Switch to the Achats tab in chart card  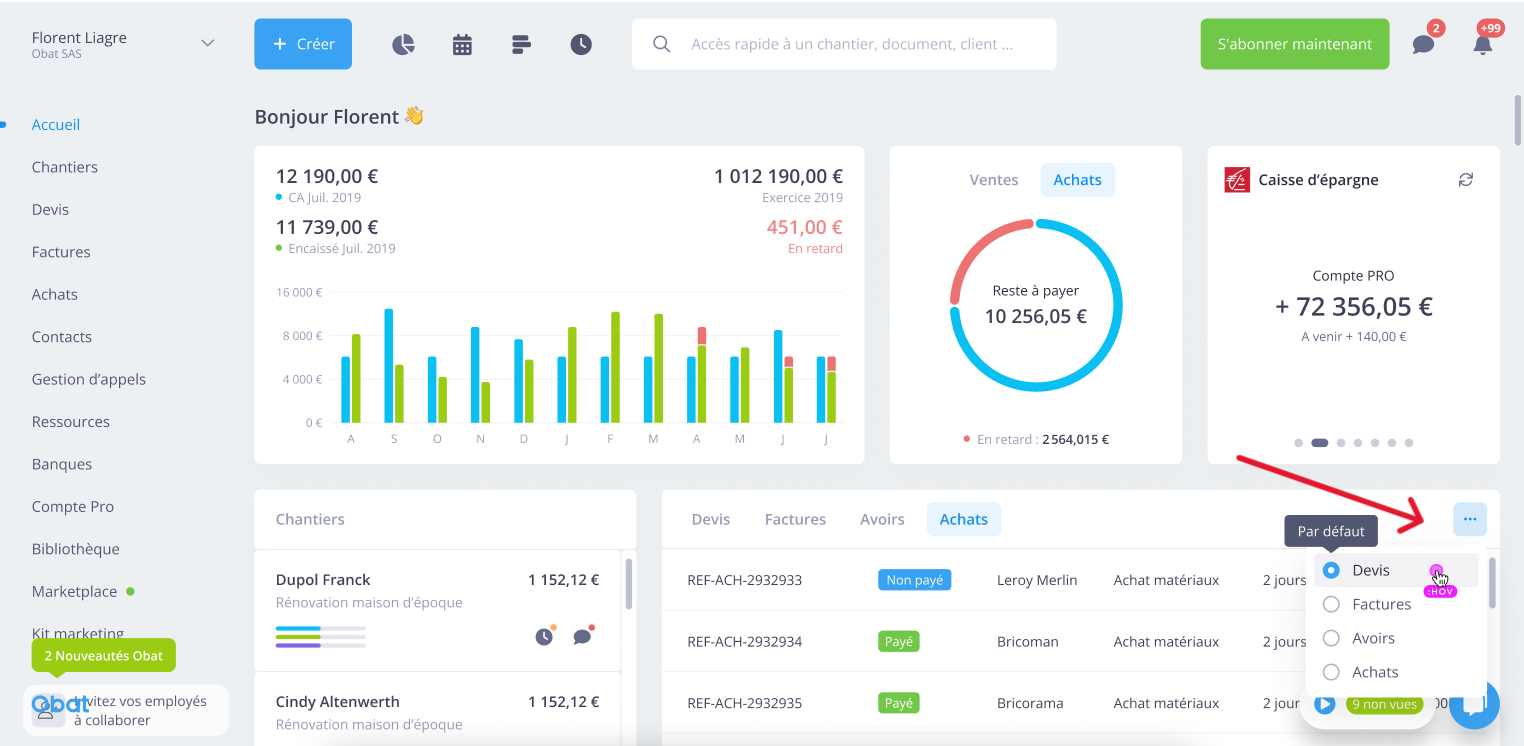point(1077,180)
